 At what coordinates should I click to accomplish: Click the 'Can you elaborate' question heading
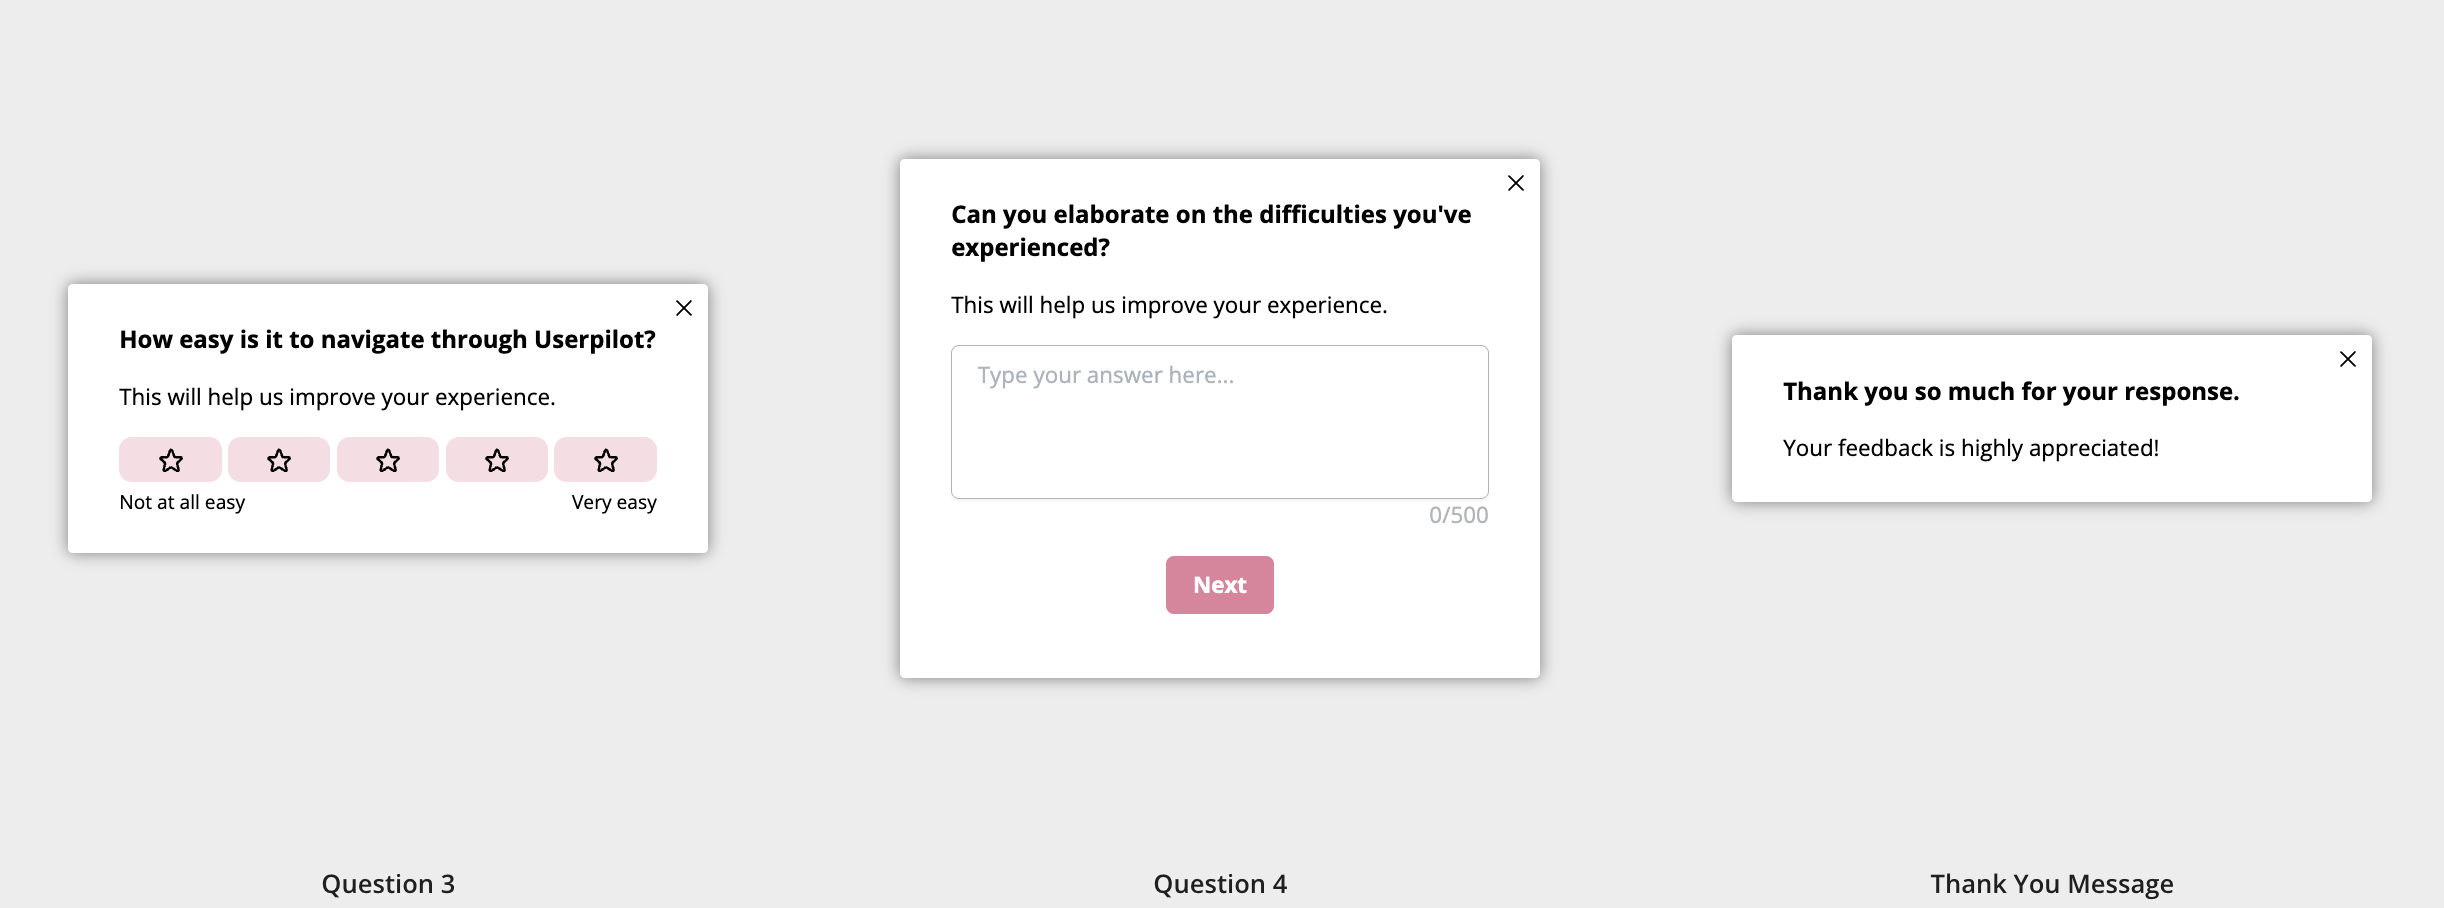click(1210, 231)
